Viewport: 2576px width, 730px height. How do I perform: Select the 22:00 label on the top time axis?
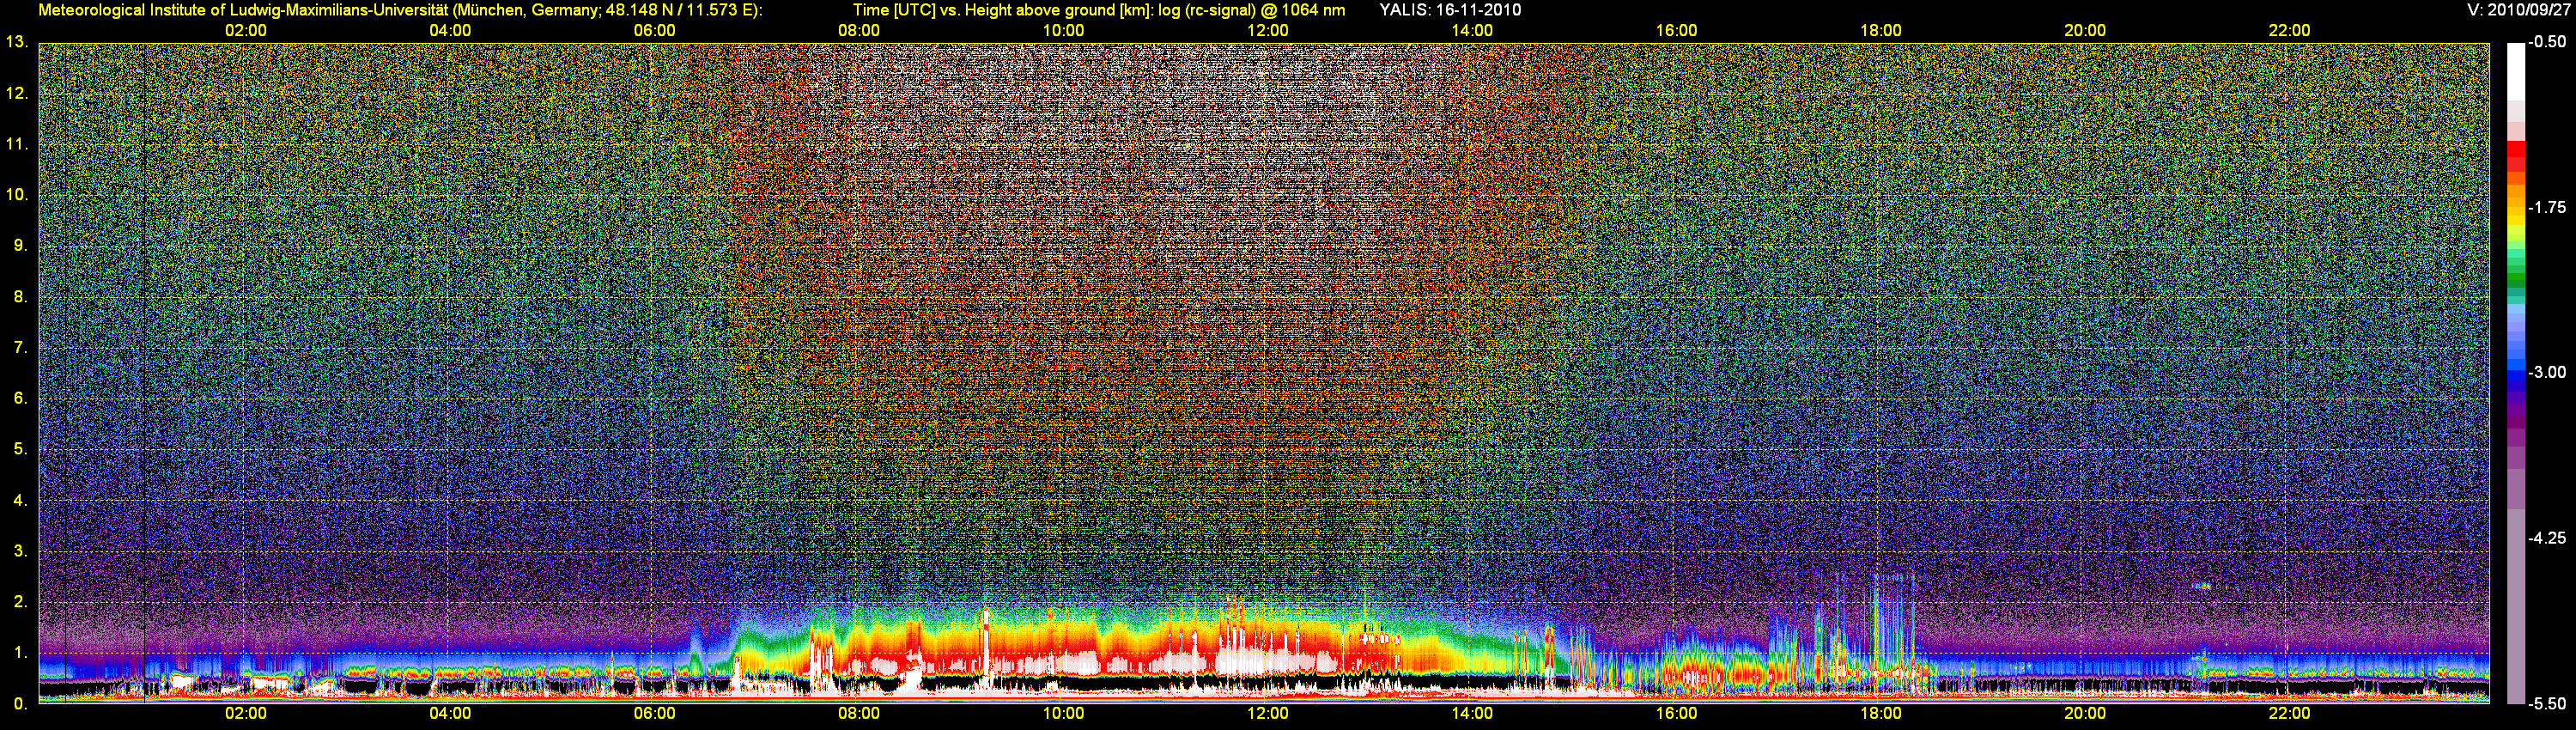coord(2289,31)
